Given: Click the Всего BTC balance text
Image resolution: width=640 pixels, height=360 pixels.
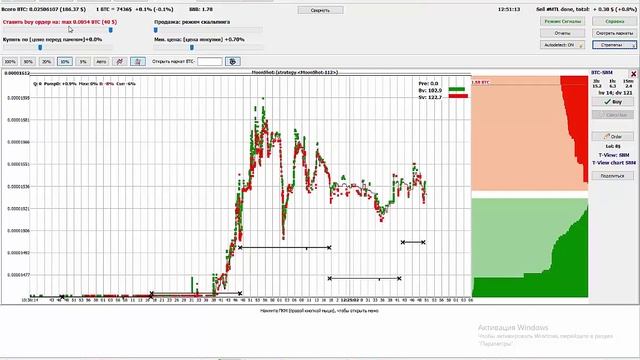Looking at the screenshot, I should click(x=44, y=9).
